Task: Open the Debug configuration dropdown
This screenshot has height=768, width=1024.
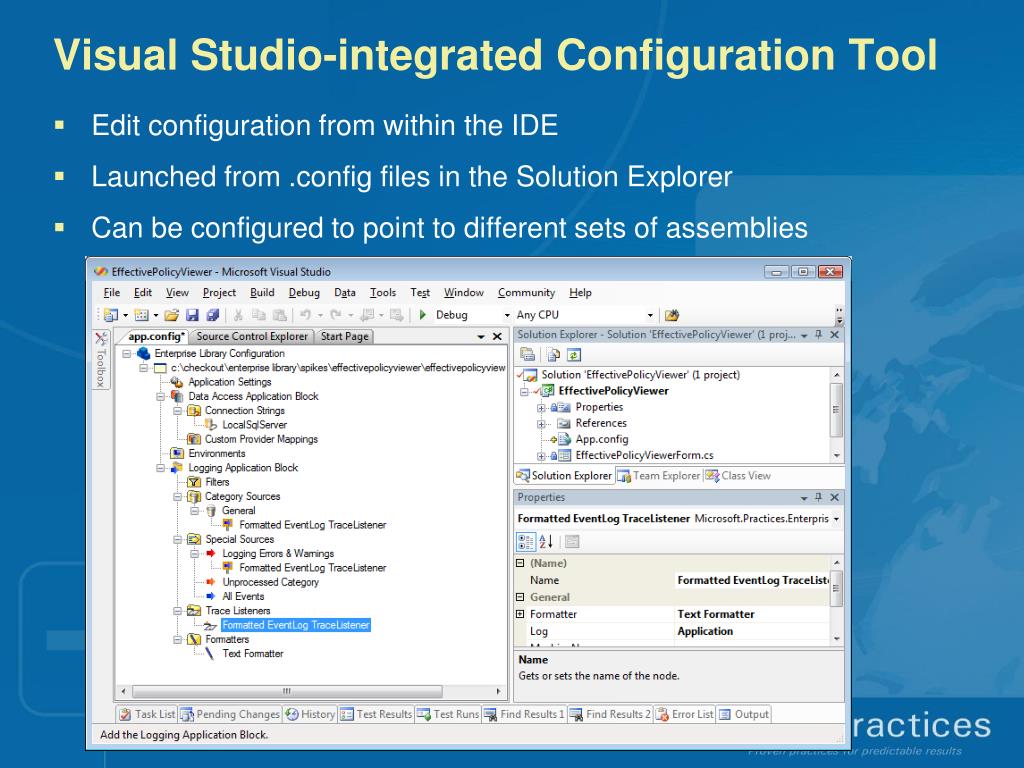Action: [507, 315]
